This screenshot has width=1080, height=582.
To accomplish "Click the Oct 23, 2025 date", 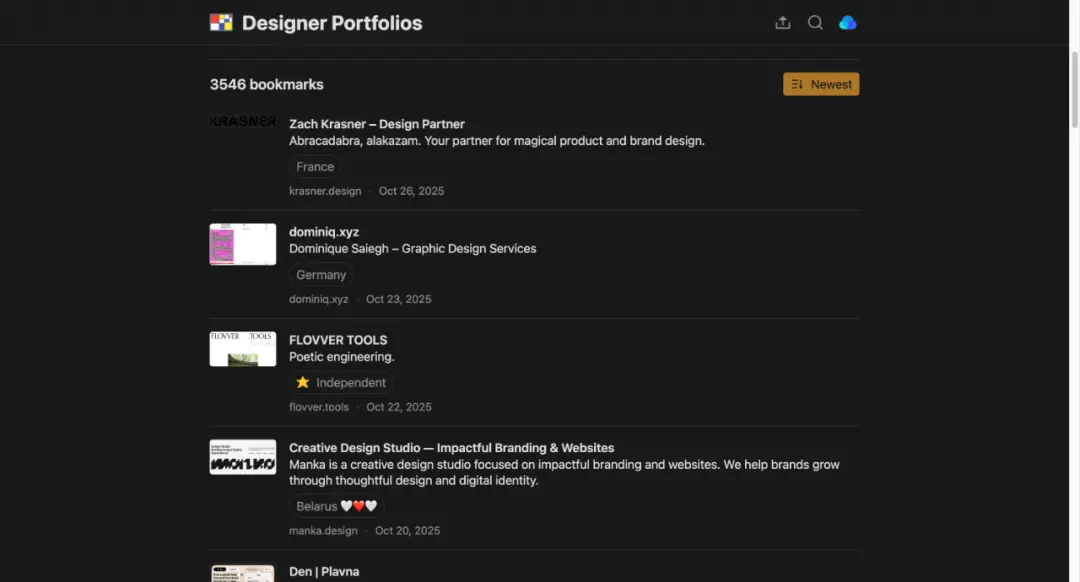I will (x=399, y=299).
